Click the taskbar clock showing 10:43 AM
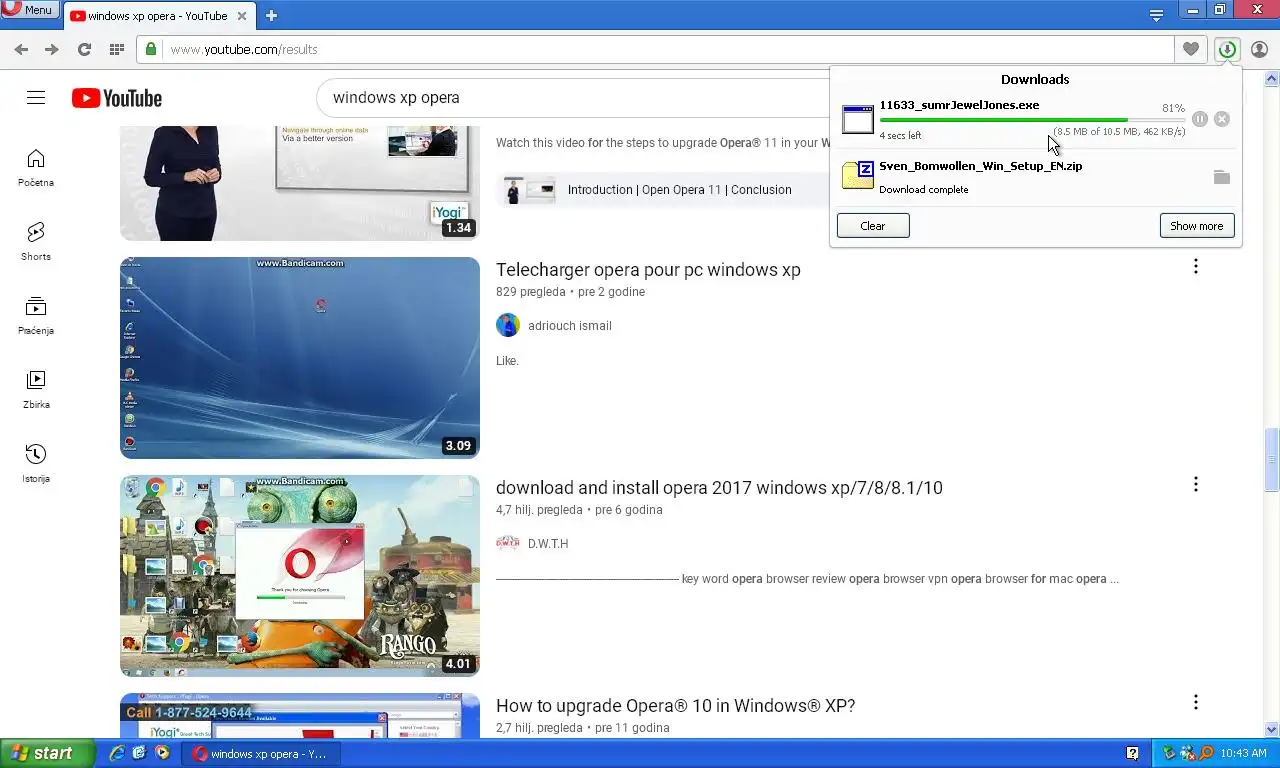1280x768 pixels. pos(1244,753)
